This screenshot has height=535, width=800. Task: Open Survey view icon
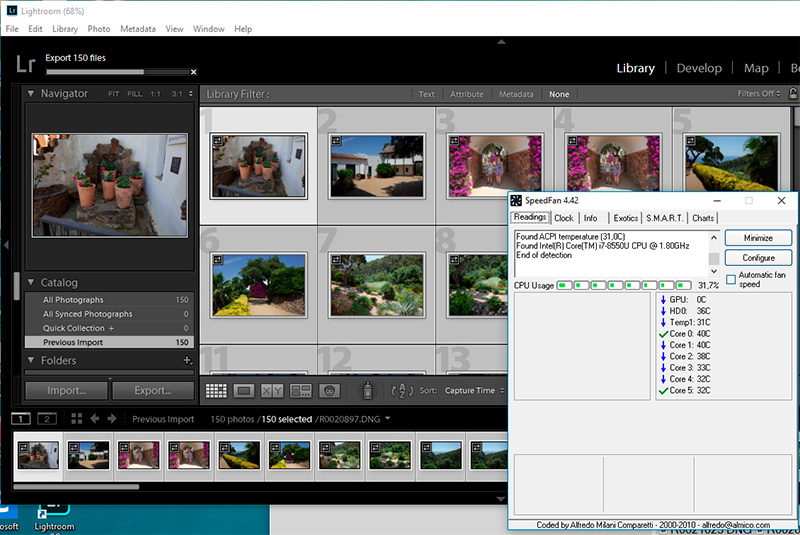tap(301, 391)
